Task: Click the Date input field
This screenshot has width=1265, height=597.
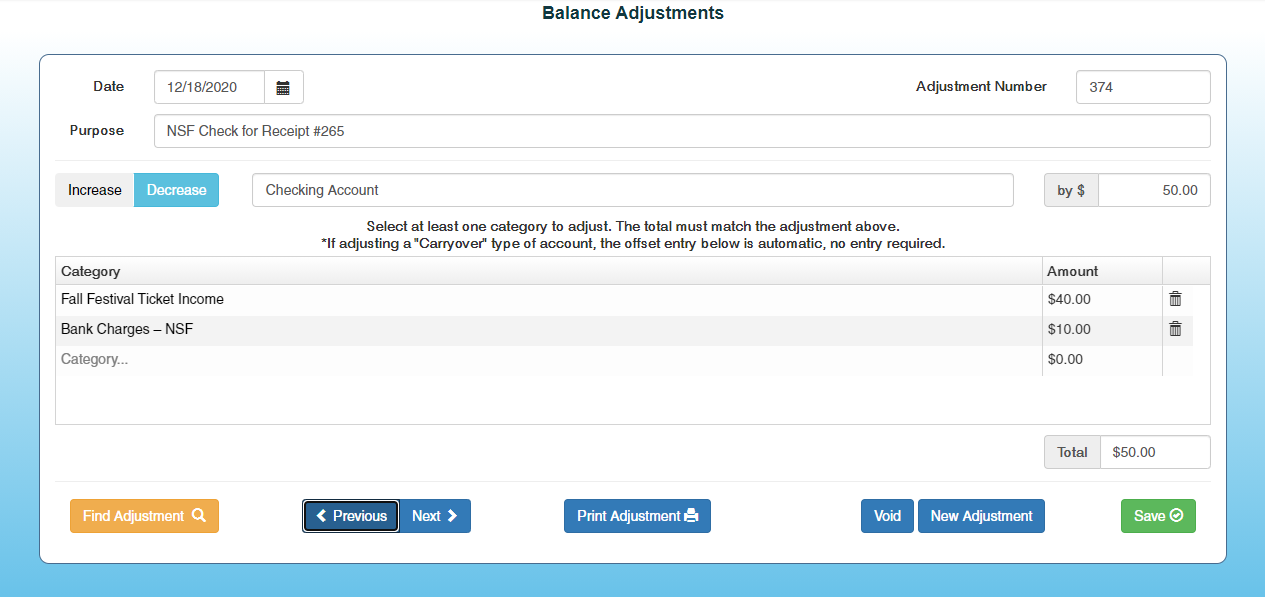Action: click(209, 88)
